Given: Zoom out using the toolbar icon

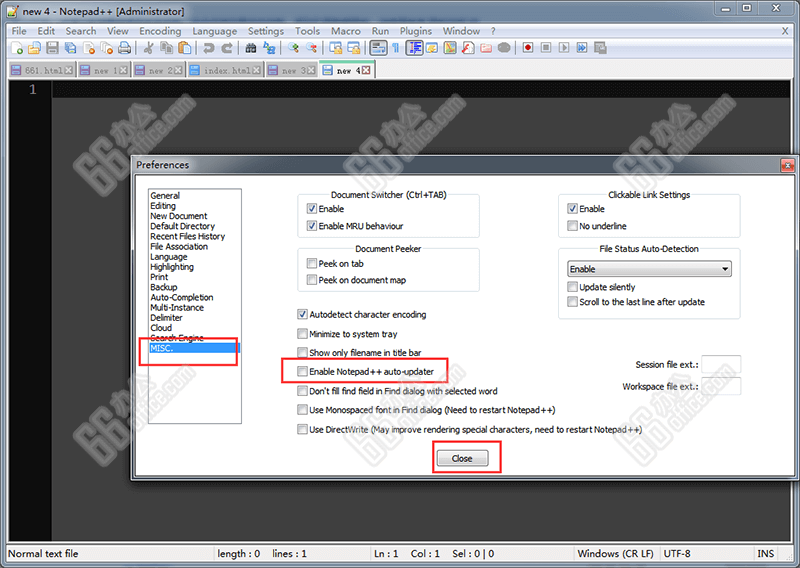Looking at the screenshot, I should pos(311,48).
